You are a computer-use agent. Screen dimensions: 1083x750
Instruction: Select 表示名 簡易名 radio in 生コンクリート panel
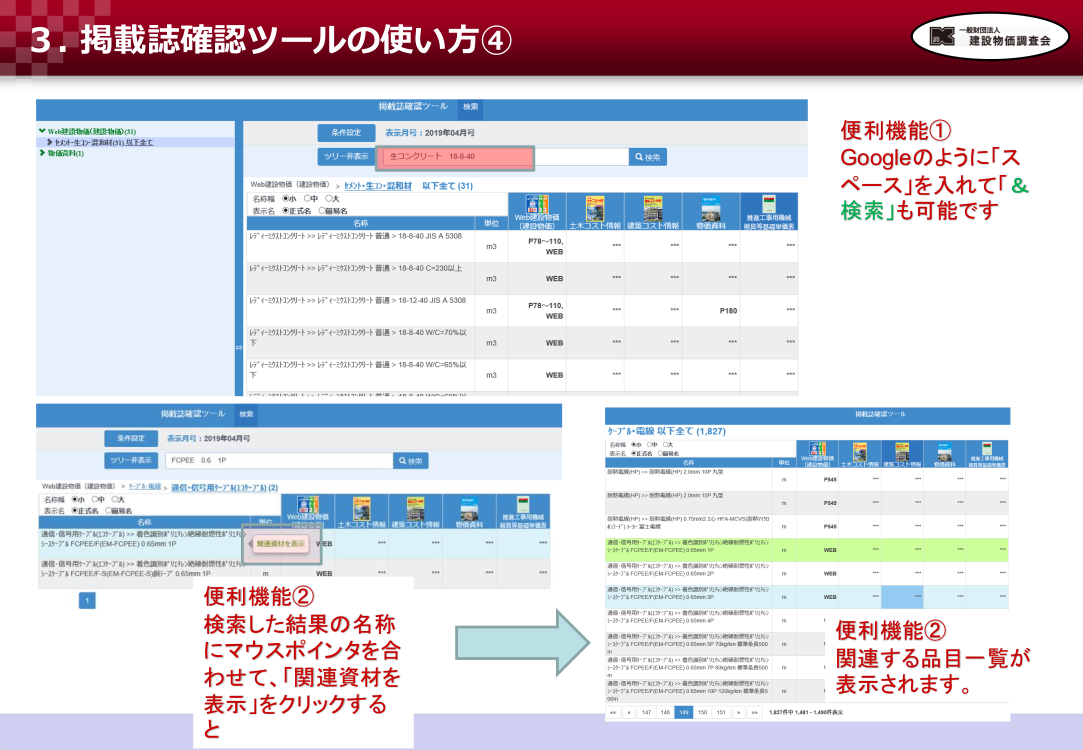(x=322, y=211)
